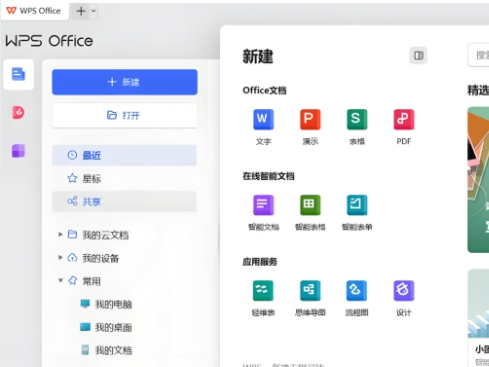This screenshot has height=367, width=489.
Task: Click the search input field at top right
Action: (479, 55)
